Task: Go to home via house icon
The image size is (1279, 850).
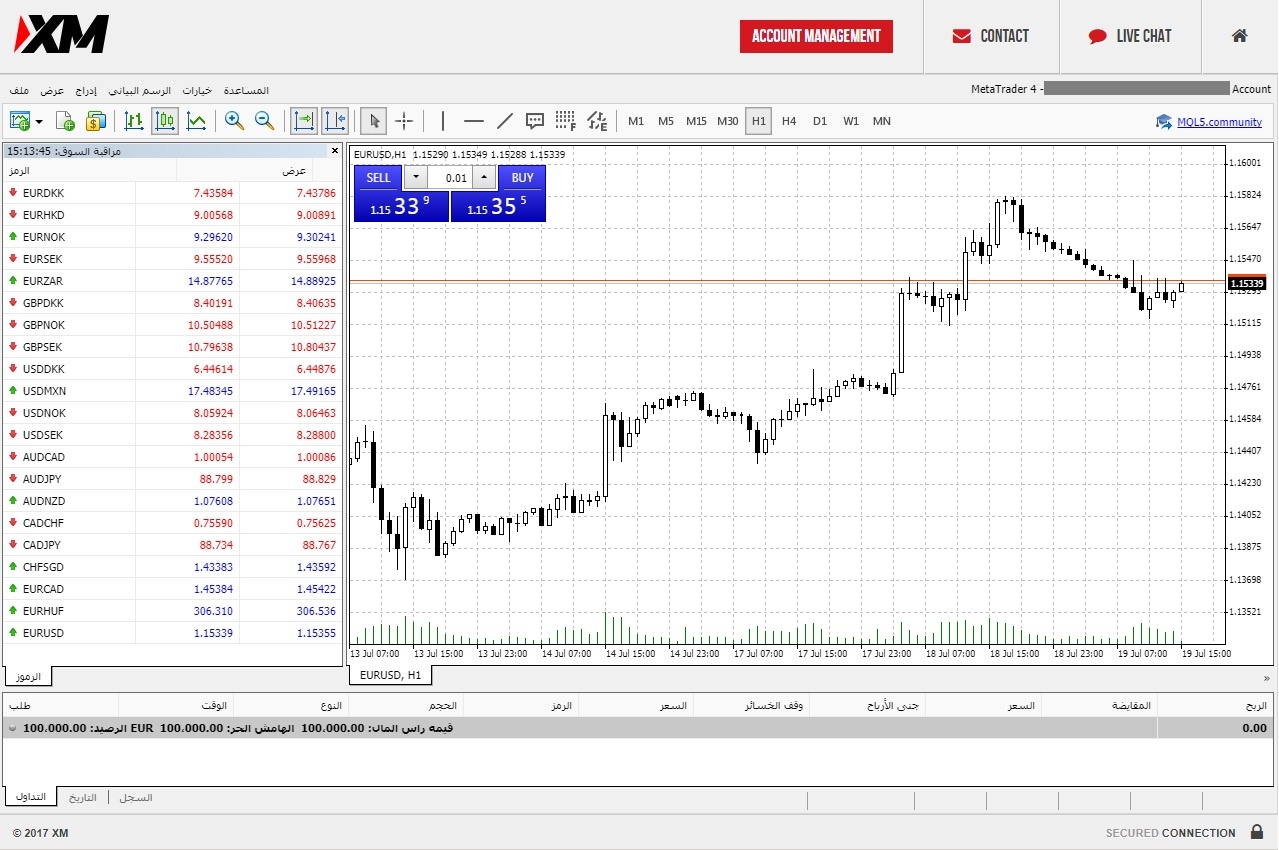Action: 1240,36
